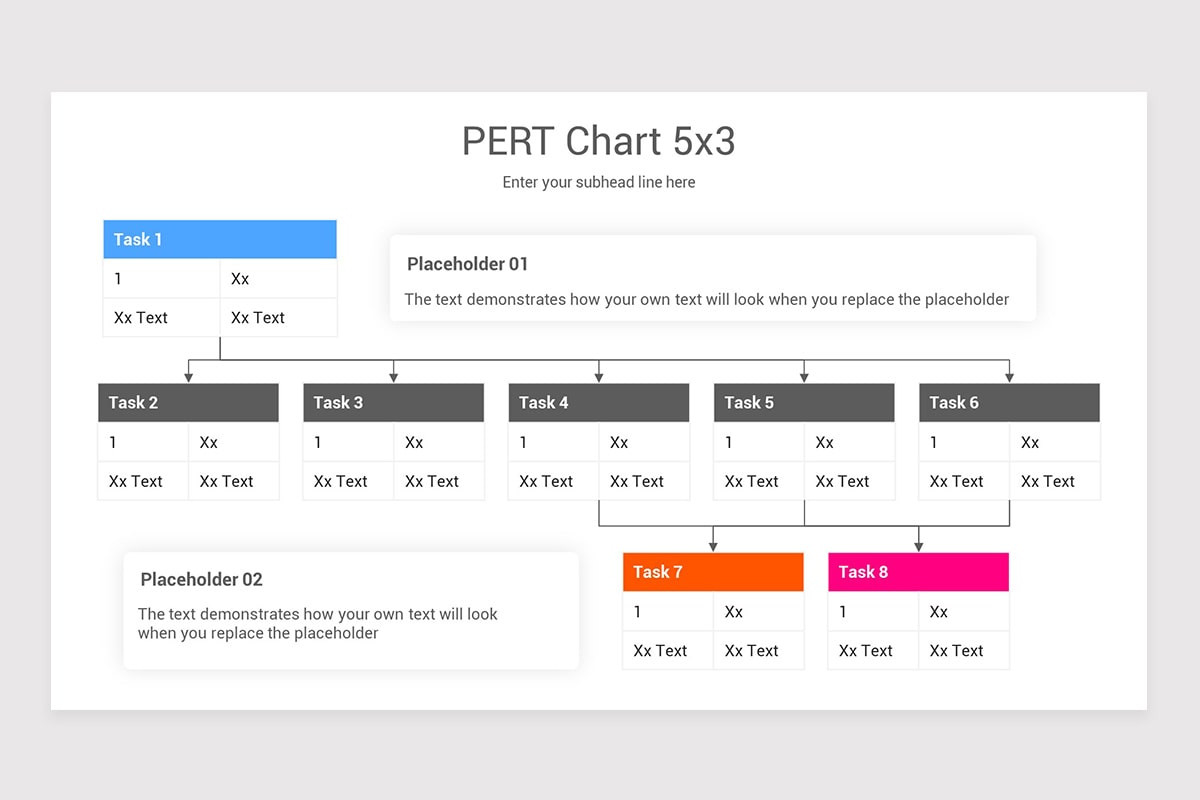Click the arrowhead pointing to Task 8
The image size is (1200, 800).
(x=918, y=546)
